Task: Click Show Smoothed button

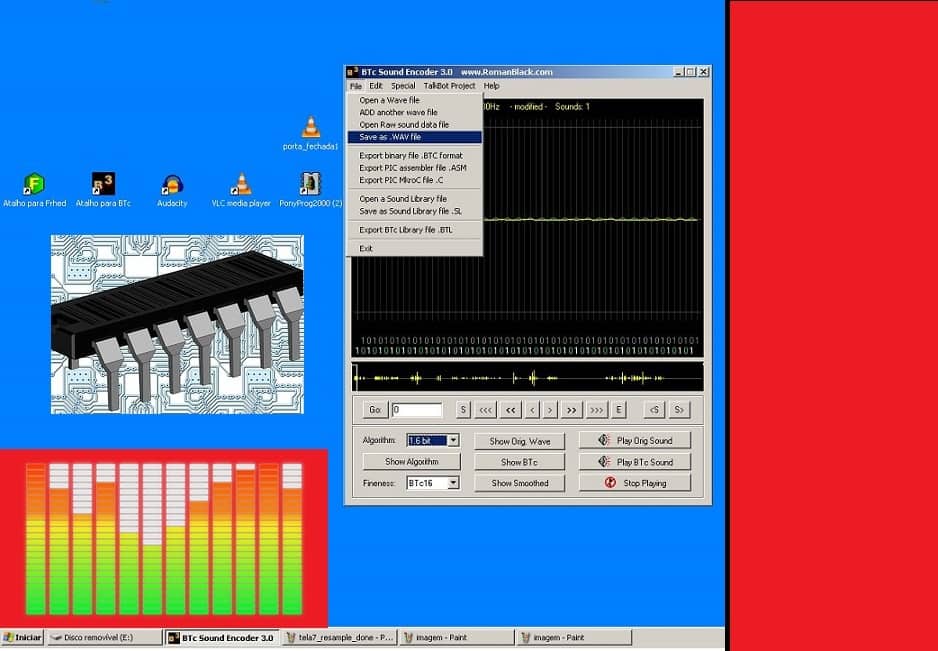Action: pos(519,483)
